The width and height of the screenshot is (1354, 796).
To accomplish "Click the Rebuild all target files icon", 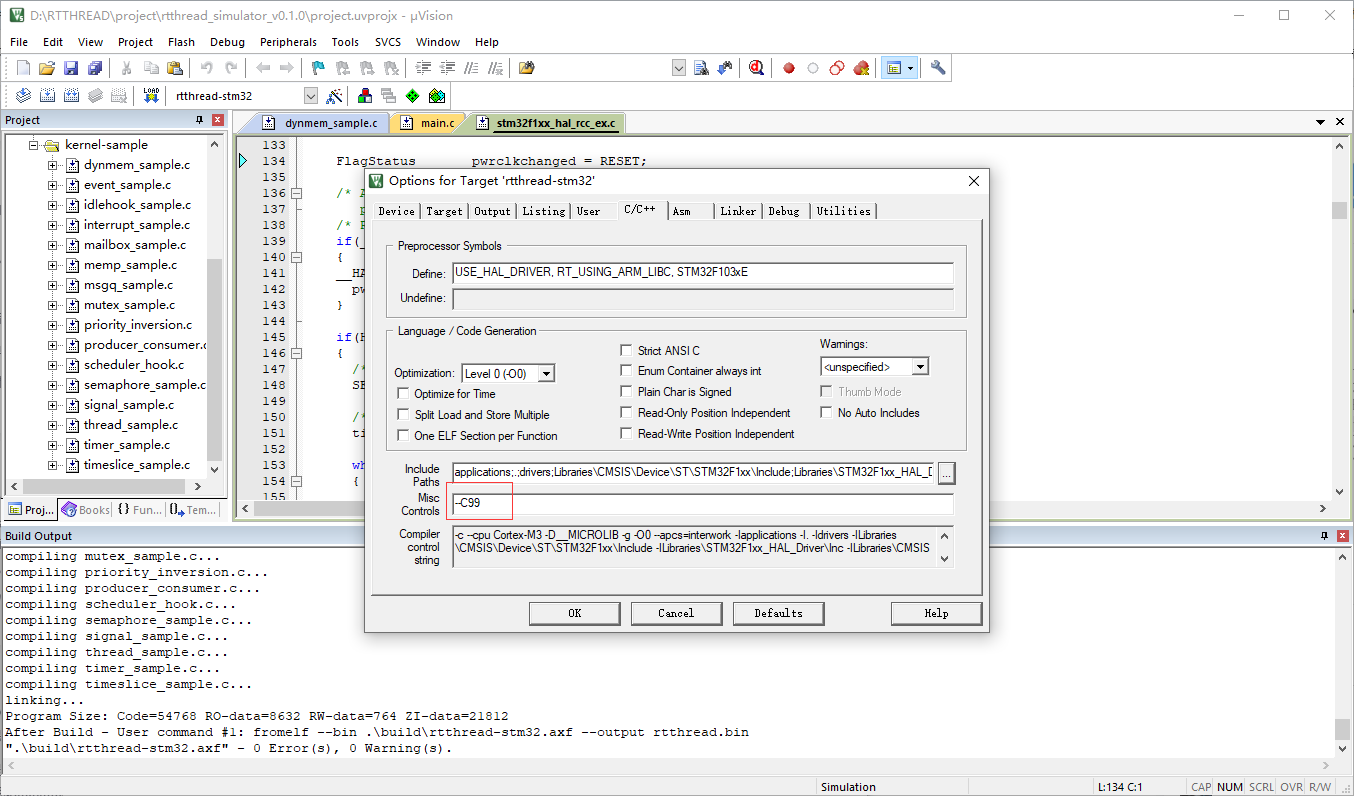I will click(71, 96).
